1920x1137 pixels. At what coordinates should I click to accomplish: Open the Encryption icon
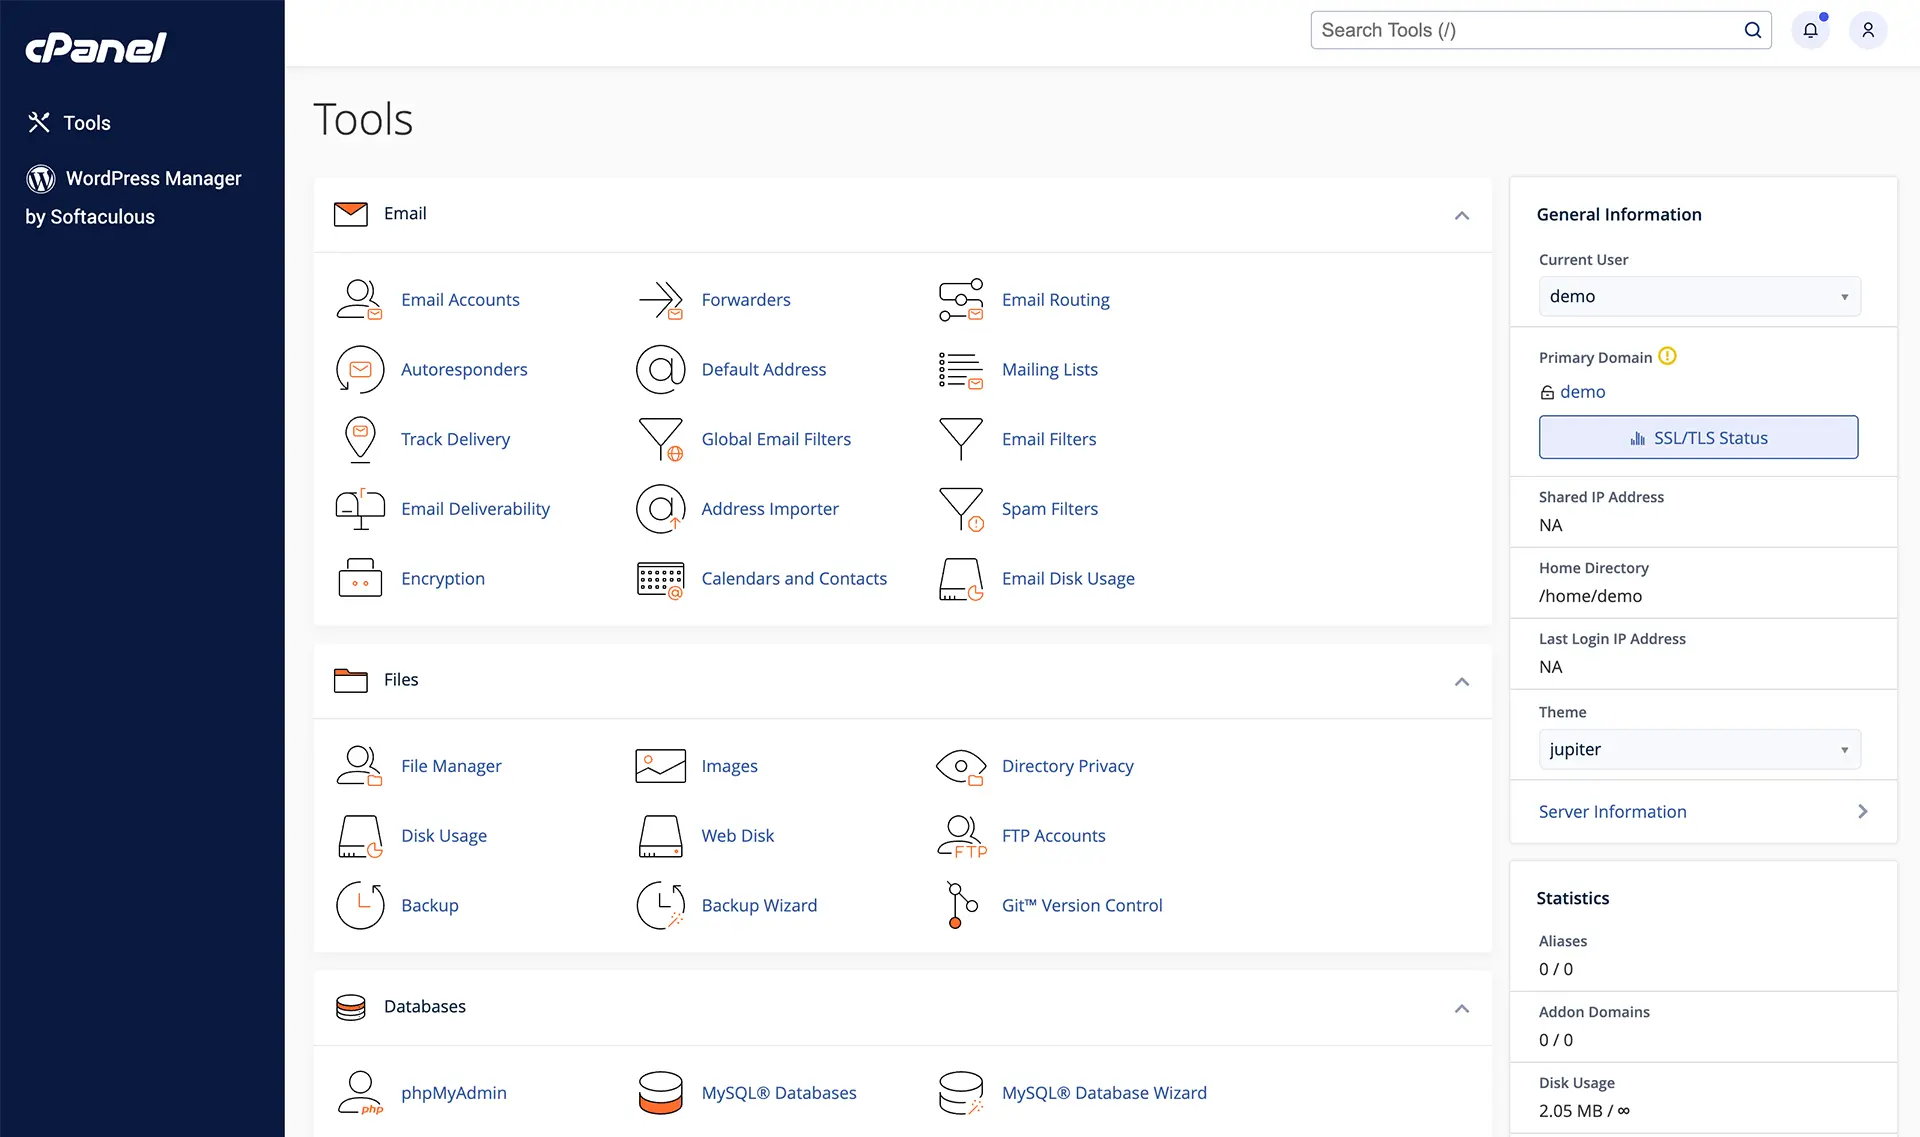(x=360, y=578)
